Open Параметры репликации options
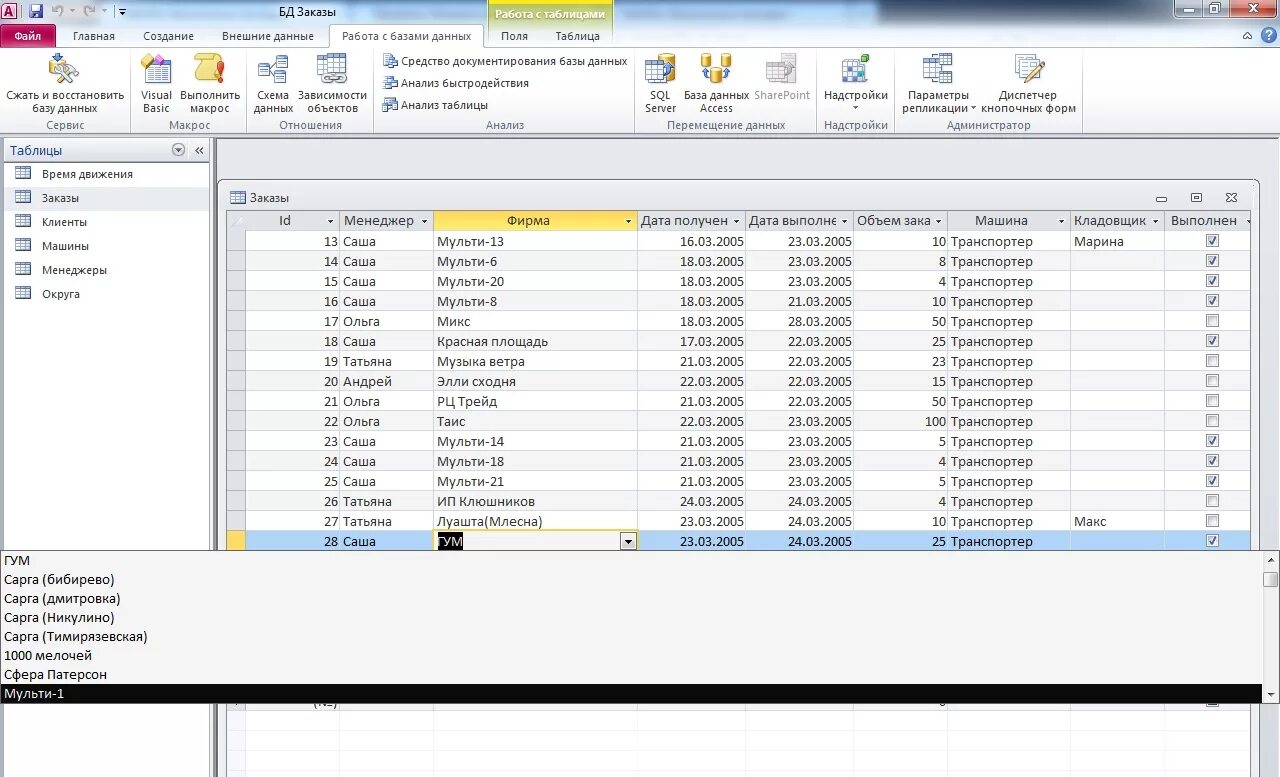Image resolution: width=1280 pixels, height=777 pixels. (938, 84)
